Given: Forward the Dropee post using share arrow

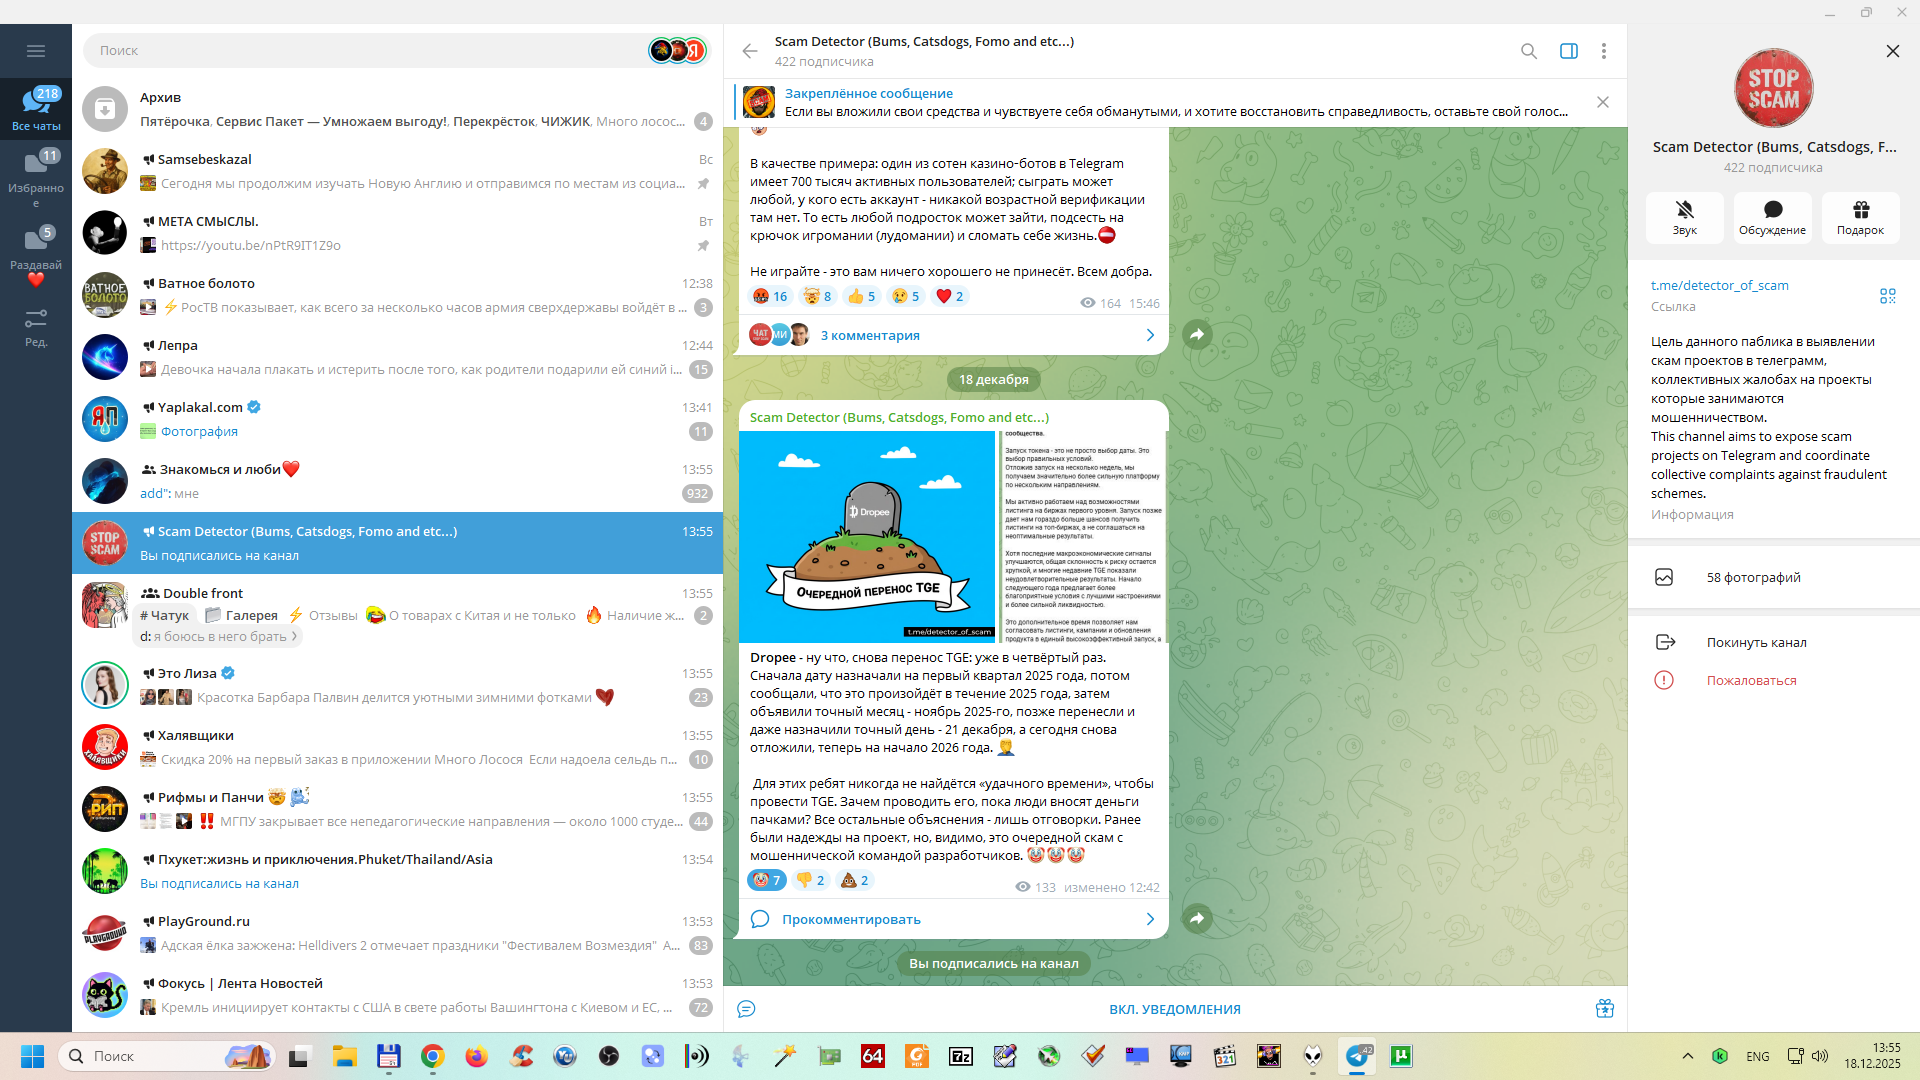Looking at the screenshot, I should point(1197,918).
